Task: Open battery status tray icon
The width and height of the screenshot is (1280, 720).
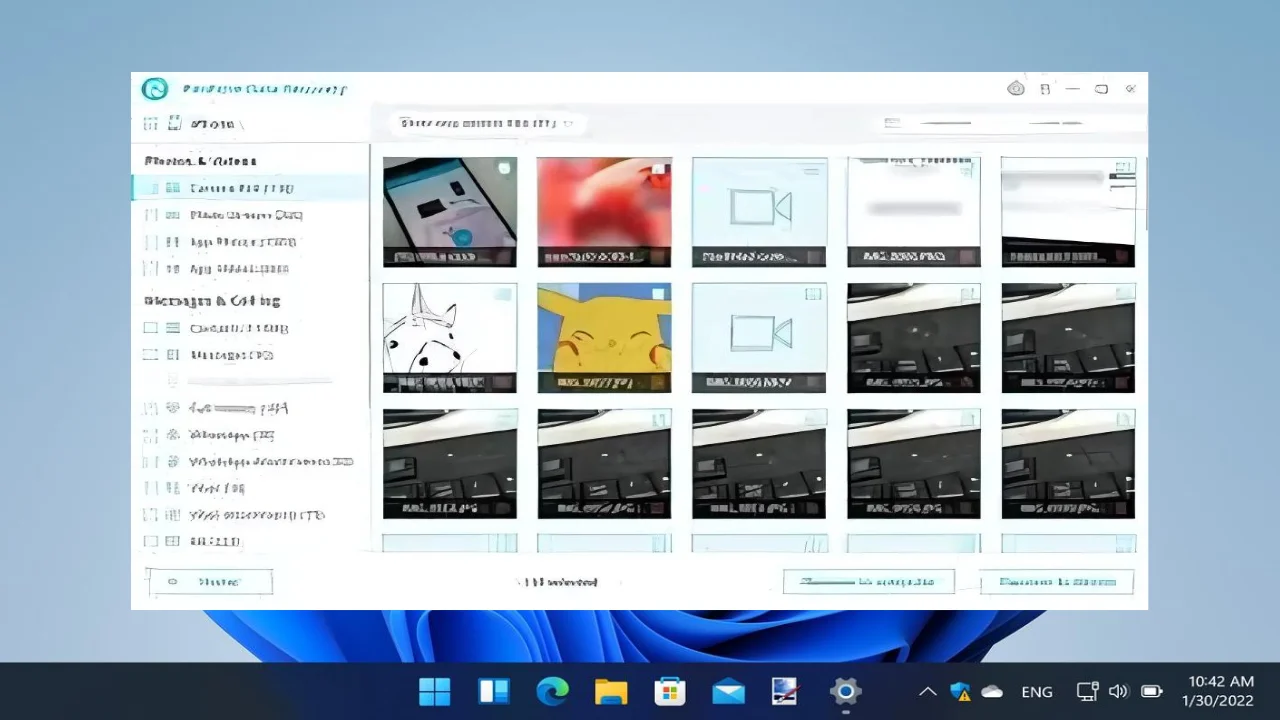Action: coord(1152,691)
